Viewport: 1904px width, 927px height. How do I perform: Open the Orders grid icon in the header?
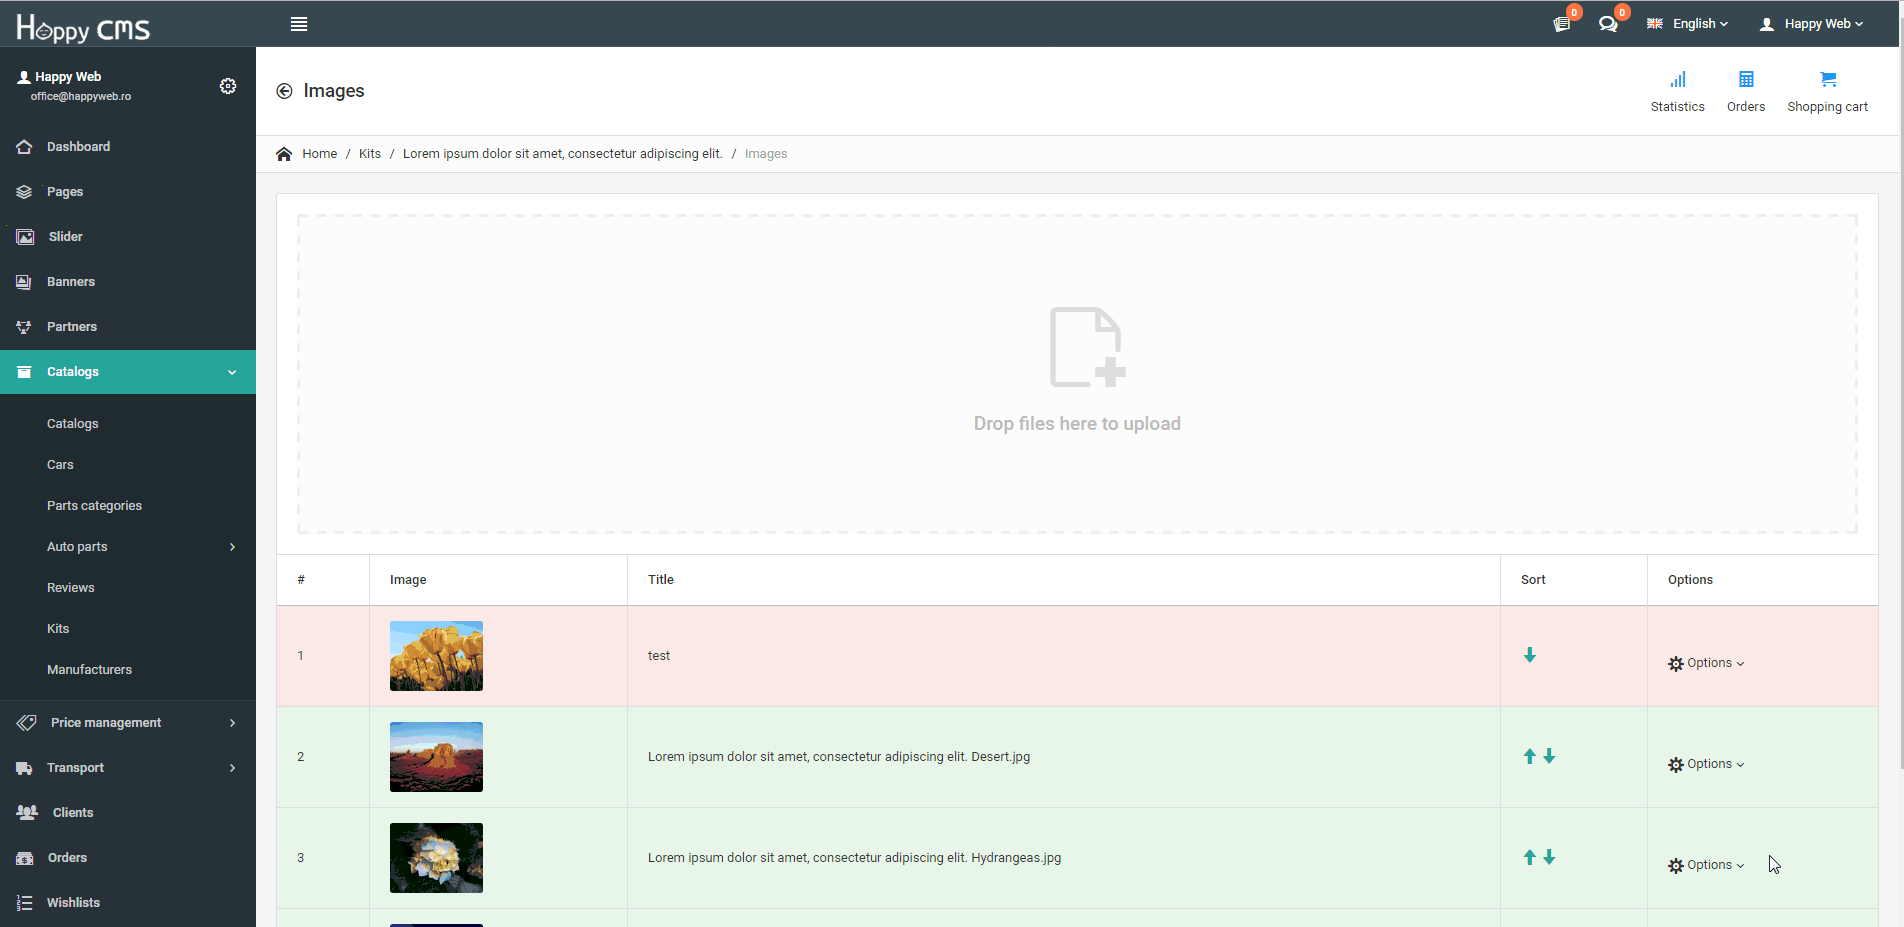click(x=1746, y=79)
